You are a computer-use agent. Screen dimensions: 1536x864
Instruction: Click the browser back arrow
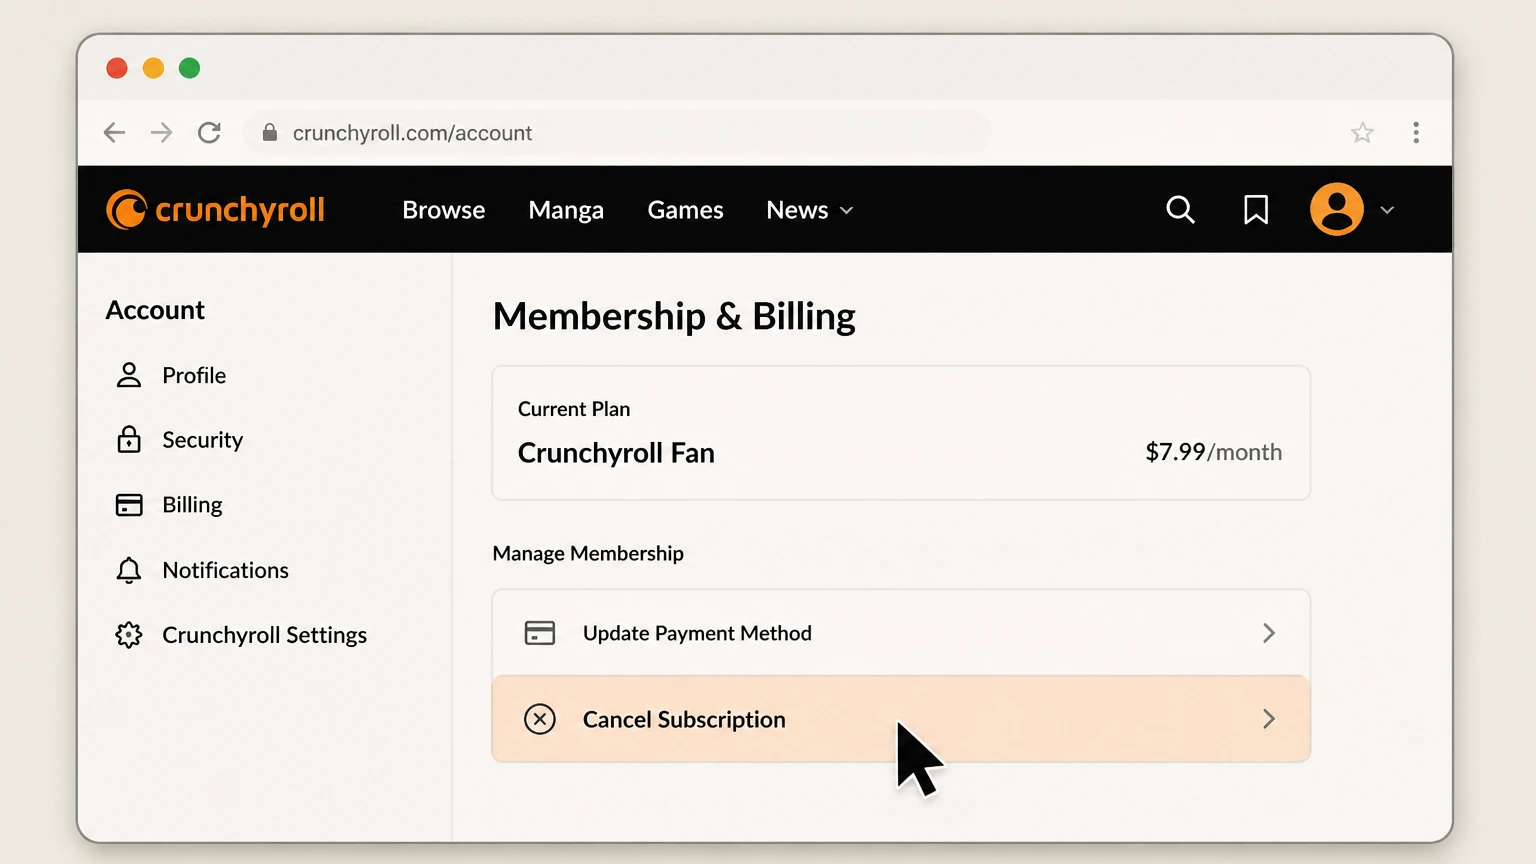115,133
